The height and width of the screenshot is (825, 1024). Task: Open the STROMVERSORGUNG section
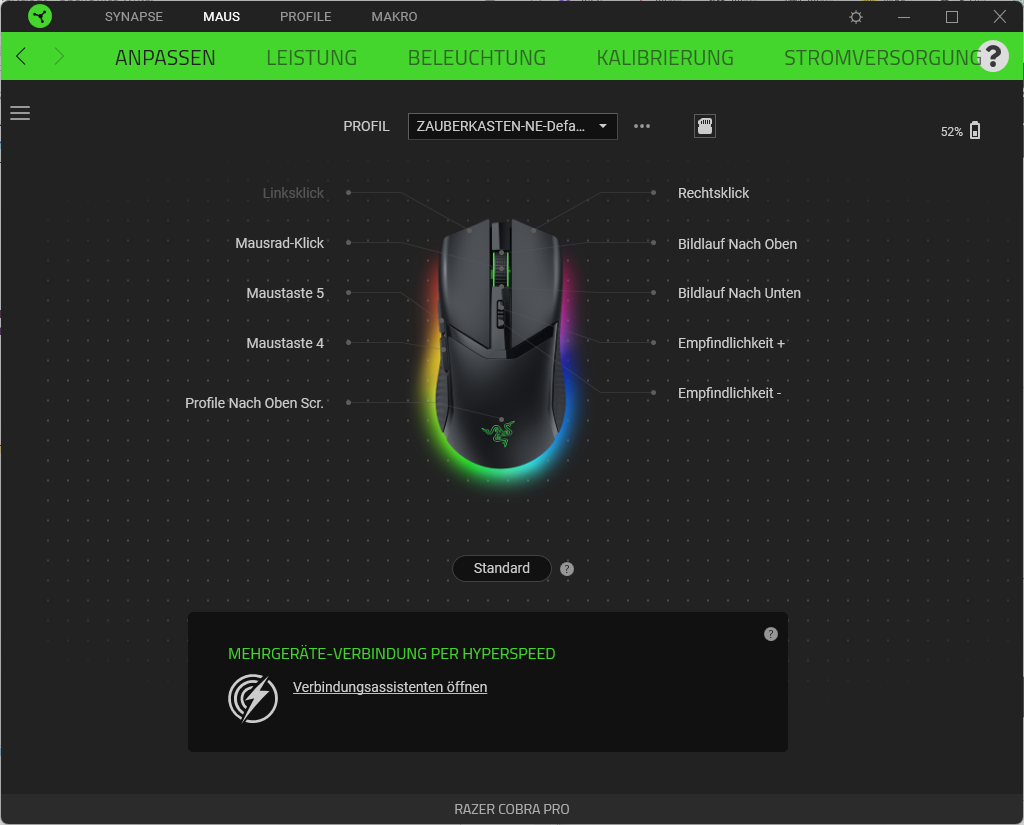point(882,57)
